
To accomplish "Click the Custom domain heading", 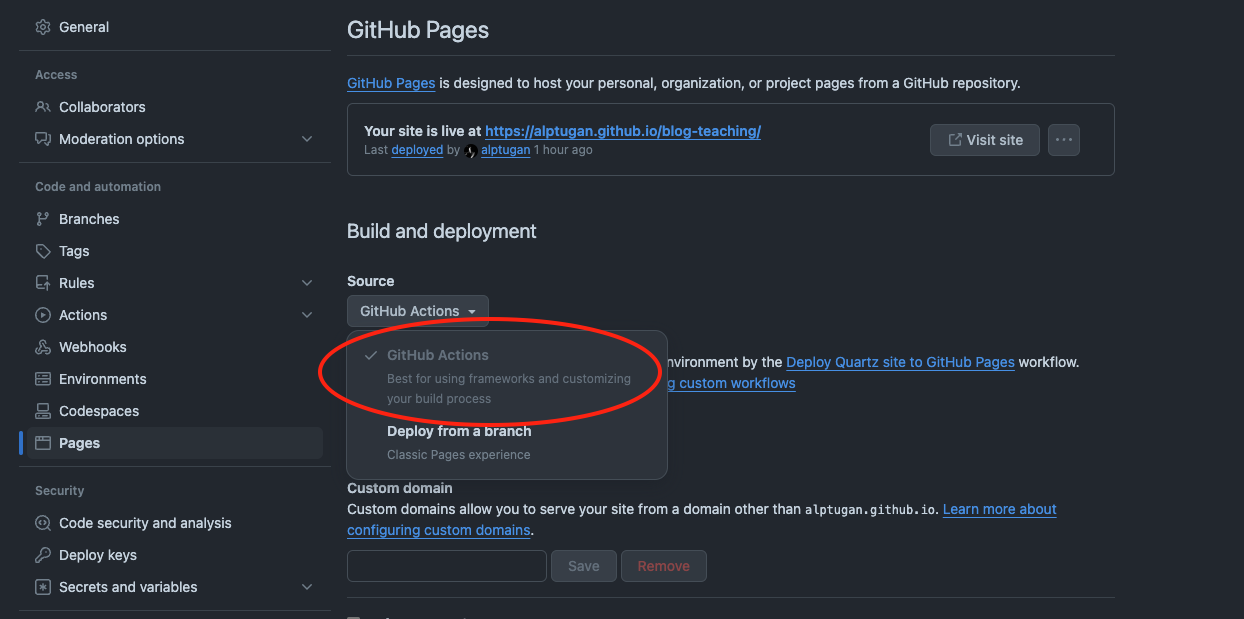I will click(x=400, y=488).
